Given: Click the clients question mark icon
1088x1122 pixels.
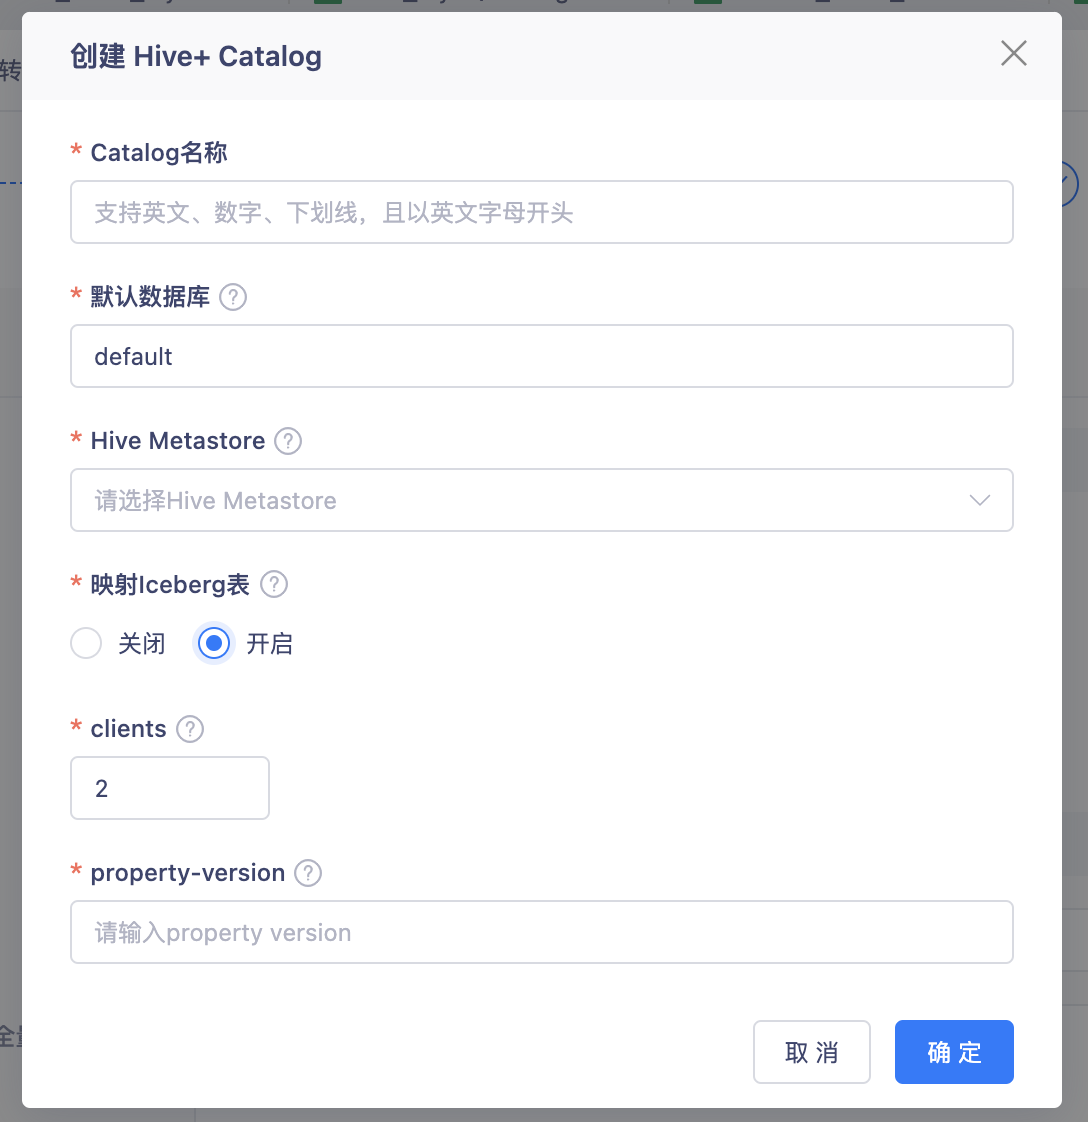Looking at the screenshot, I should tap(190, 729).
